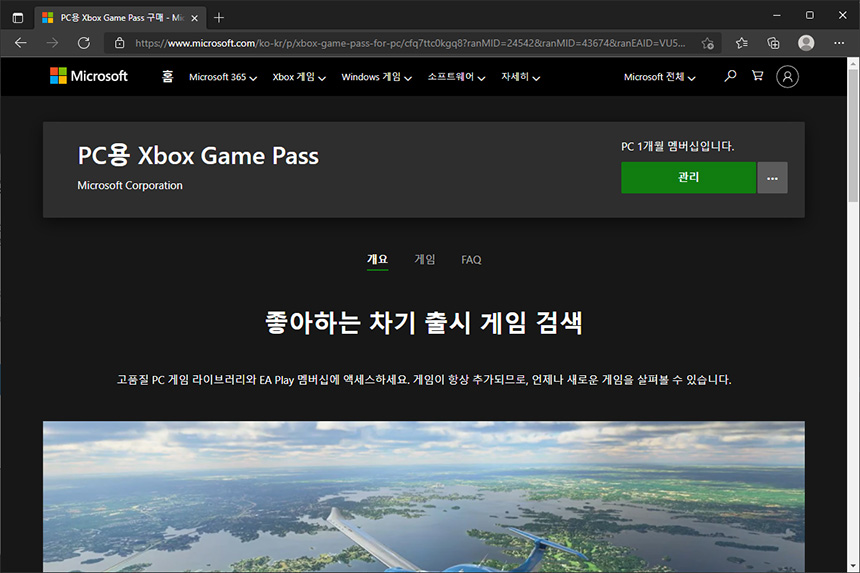860x573 pixels.
Task: Click the 좋아하는 차기 출시 게임 검색 heading
Action: click(423, 322)
